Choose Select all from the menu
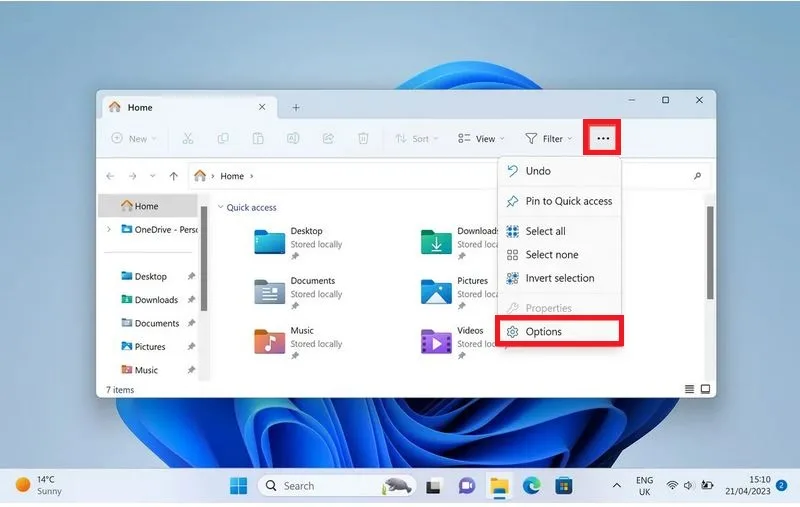The width and height of the screenshot is (800, 507). [x=559, y=231]
